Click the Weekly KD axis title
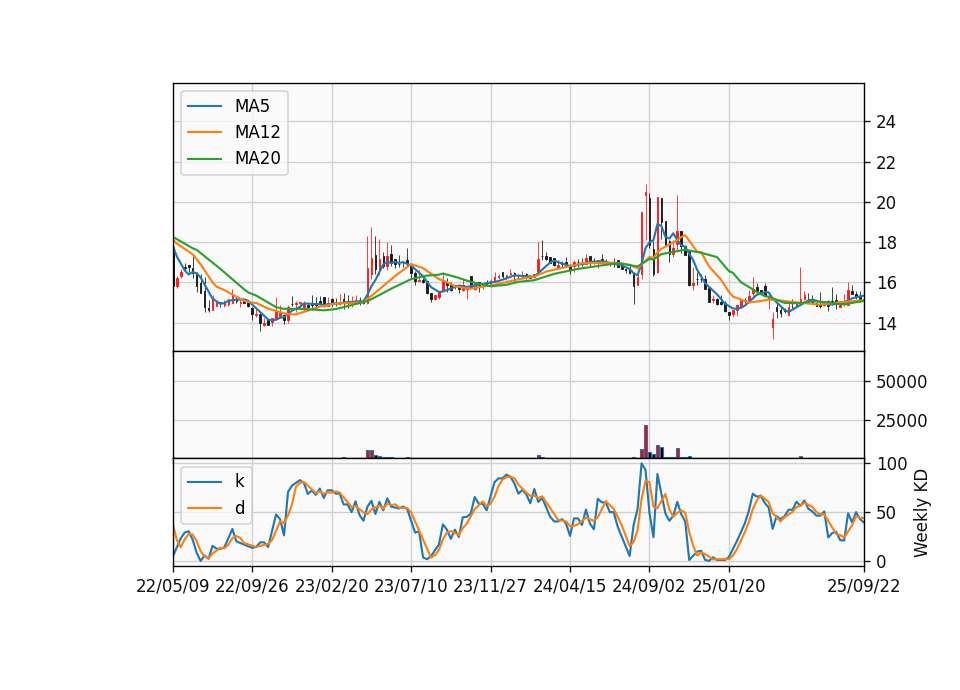The image size is (960, 690). 921,514
